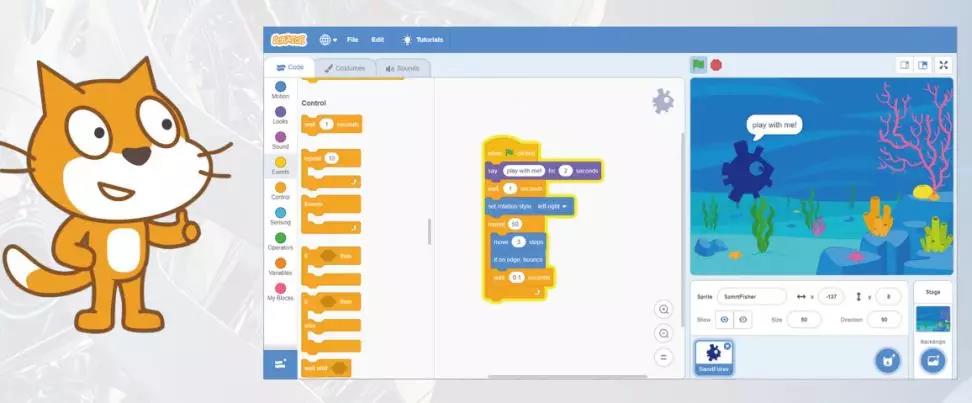Click the gear sprite on stage
The image size is (972, 403).
point(748,170)
